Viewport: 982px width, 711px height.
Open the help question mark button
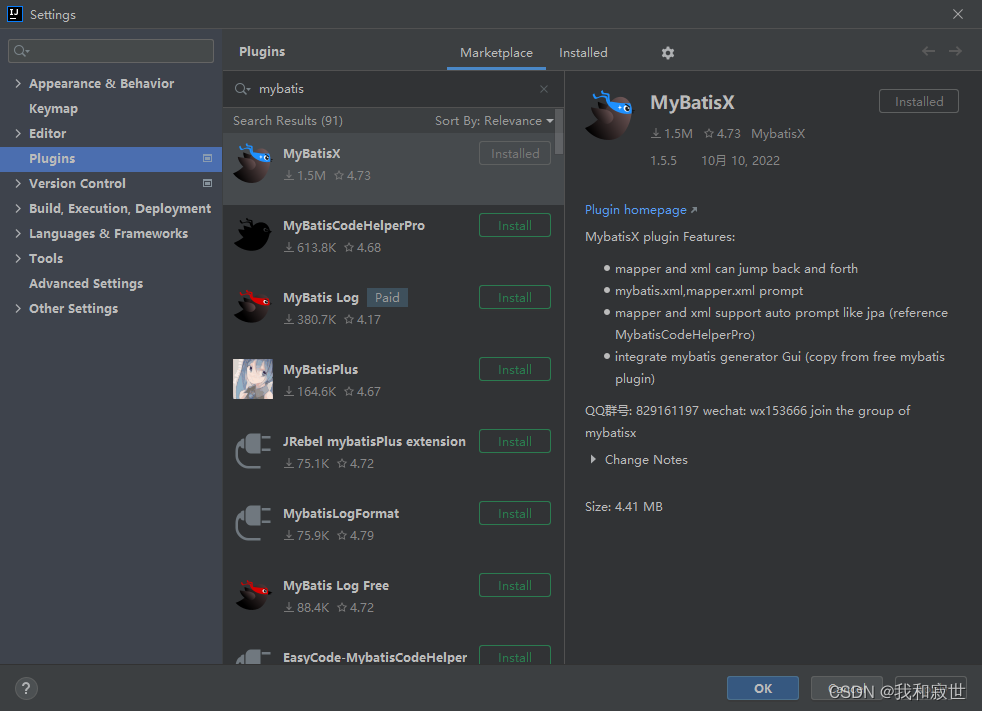pos(26,688)
